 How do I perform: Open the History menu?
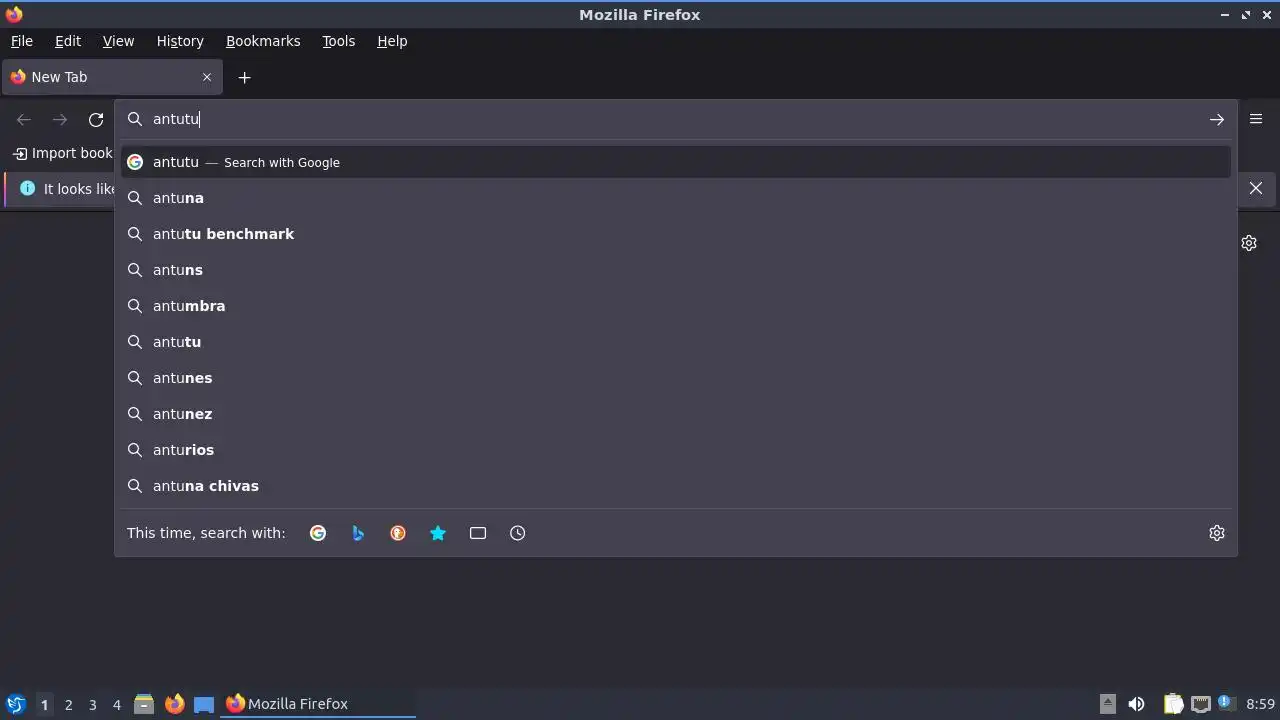click(180, 41)
